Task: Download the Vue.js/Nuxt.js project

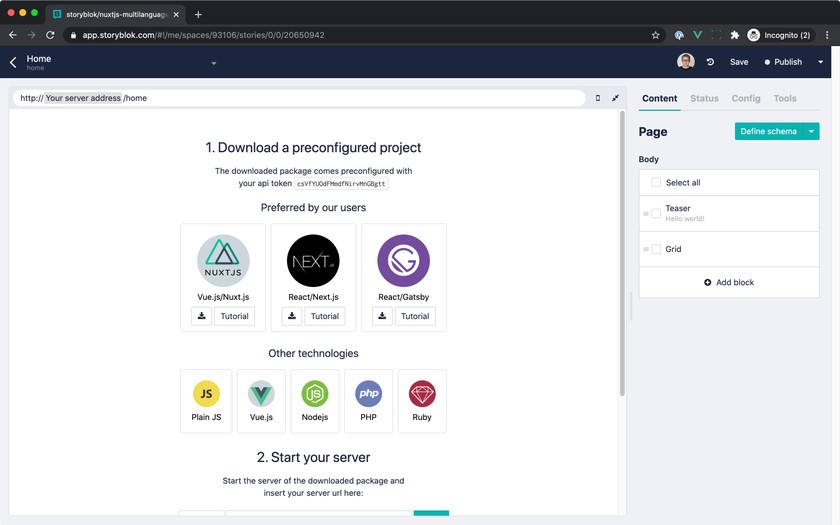Action: coord(201,316)
